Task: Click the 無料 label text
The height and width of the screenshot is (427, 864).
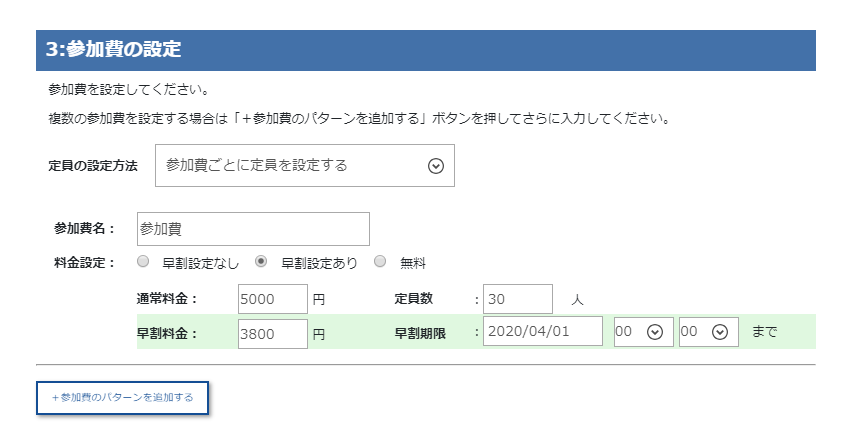Action: tap(413, 264)
